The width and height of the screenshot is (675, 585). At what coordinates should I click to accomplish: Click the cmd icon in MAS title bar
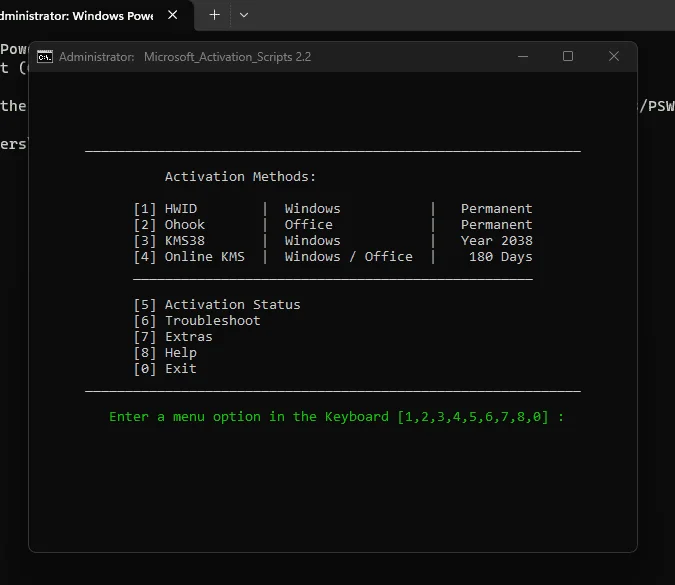tap(45, 57)
